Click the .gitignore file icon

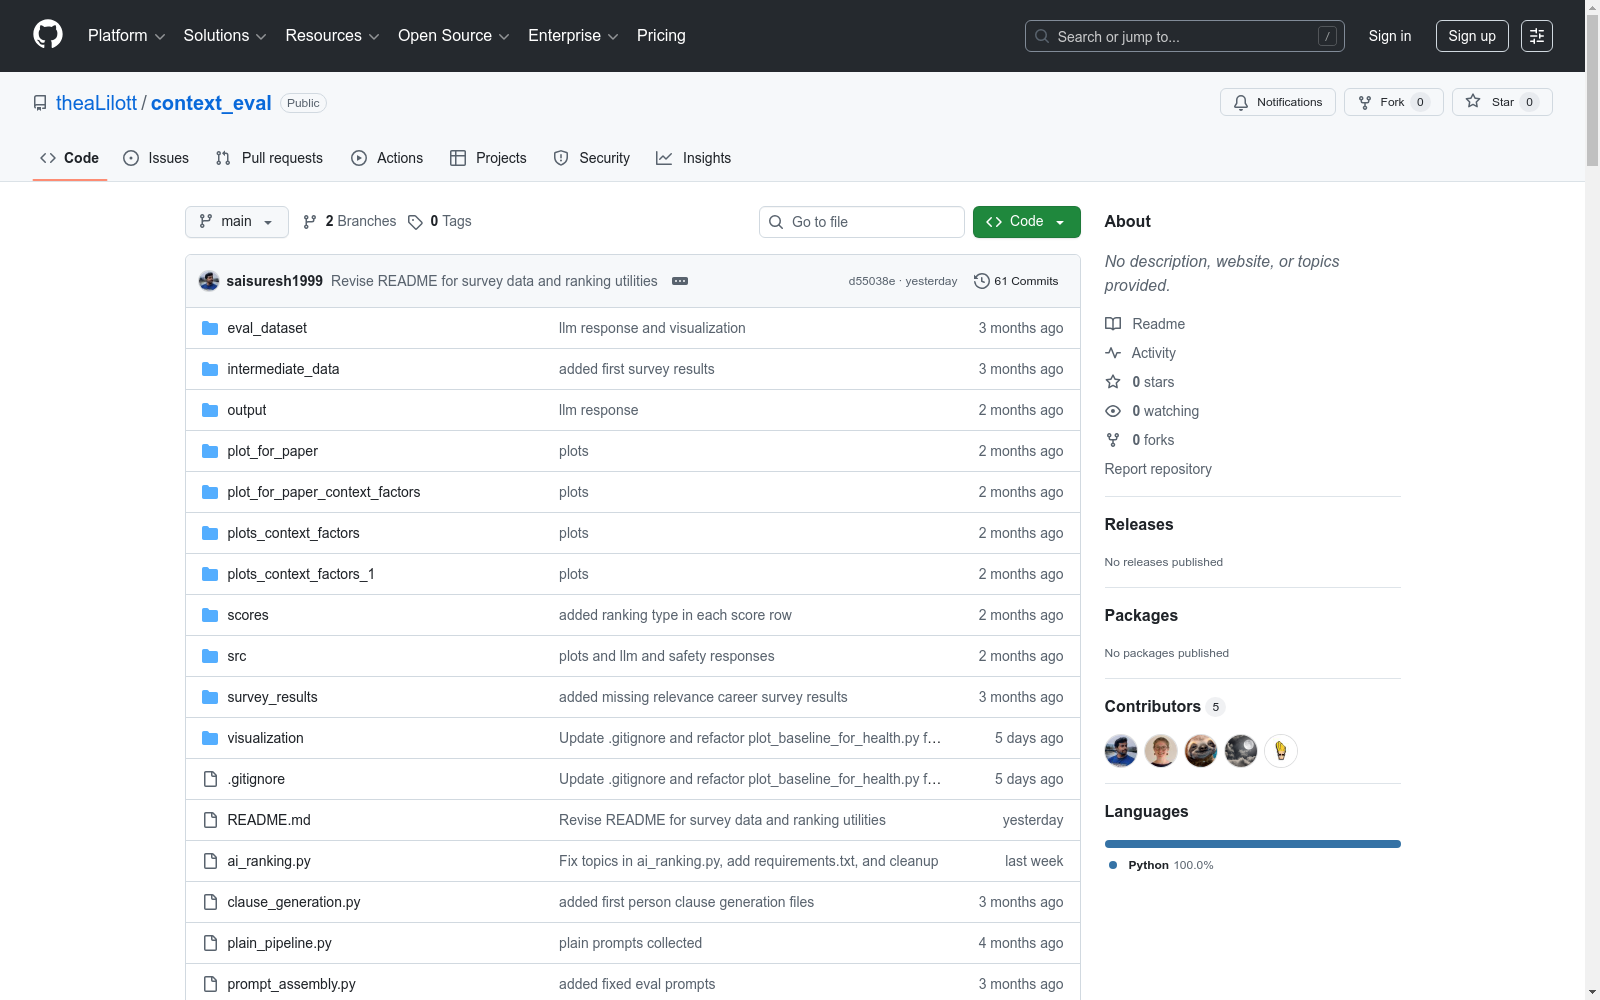click(x=210, y=779)
